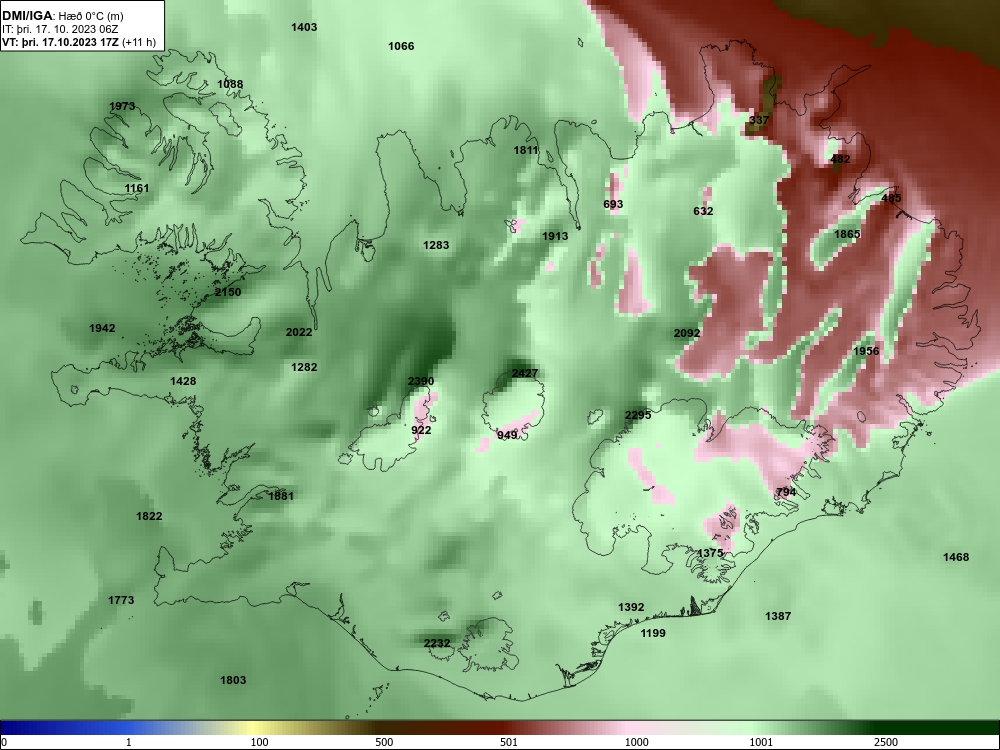Viewport: 1000px width, 750px height.
Task: Select the 922 value on the glacier
Action: [421, 430]
